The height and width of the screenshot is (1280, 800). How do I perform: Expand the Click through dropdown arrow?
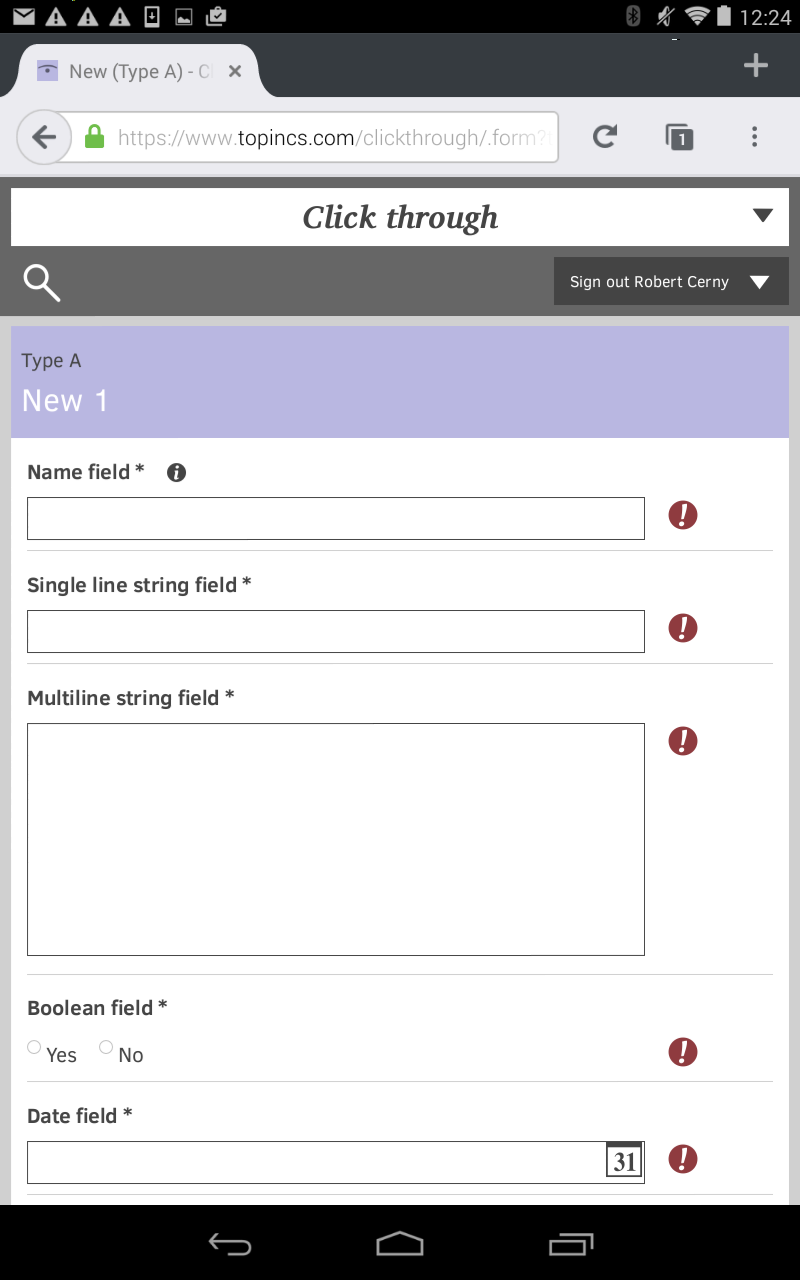point(763,216)
